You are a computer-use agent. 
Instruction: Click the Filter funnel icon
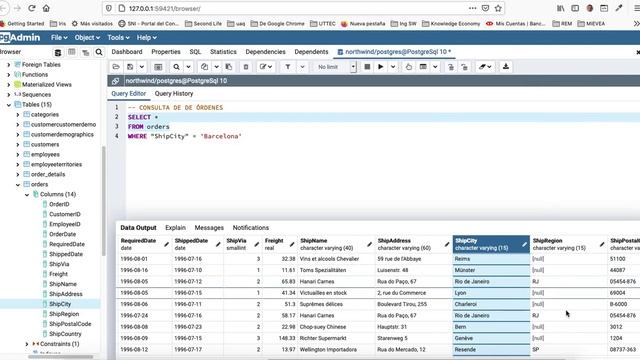tap(288, 67)
